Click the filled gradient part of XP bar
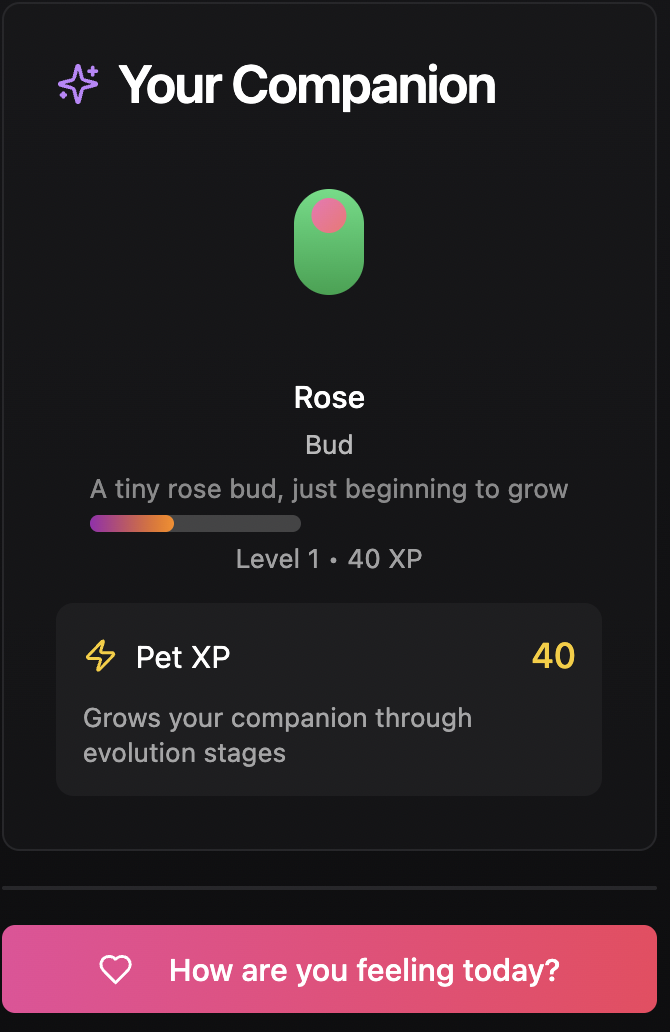The width and height of the screenshot is (670, 1032). coord(132,523)
